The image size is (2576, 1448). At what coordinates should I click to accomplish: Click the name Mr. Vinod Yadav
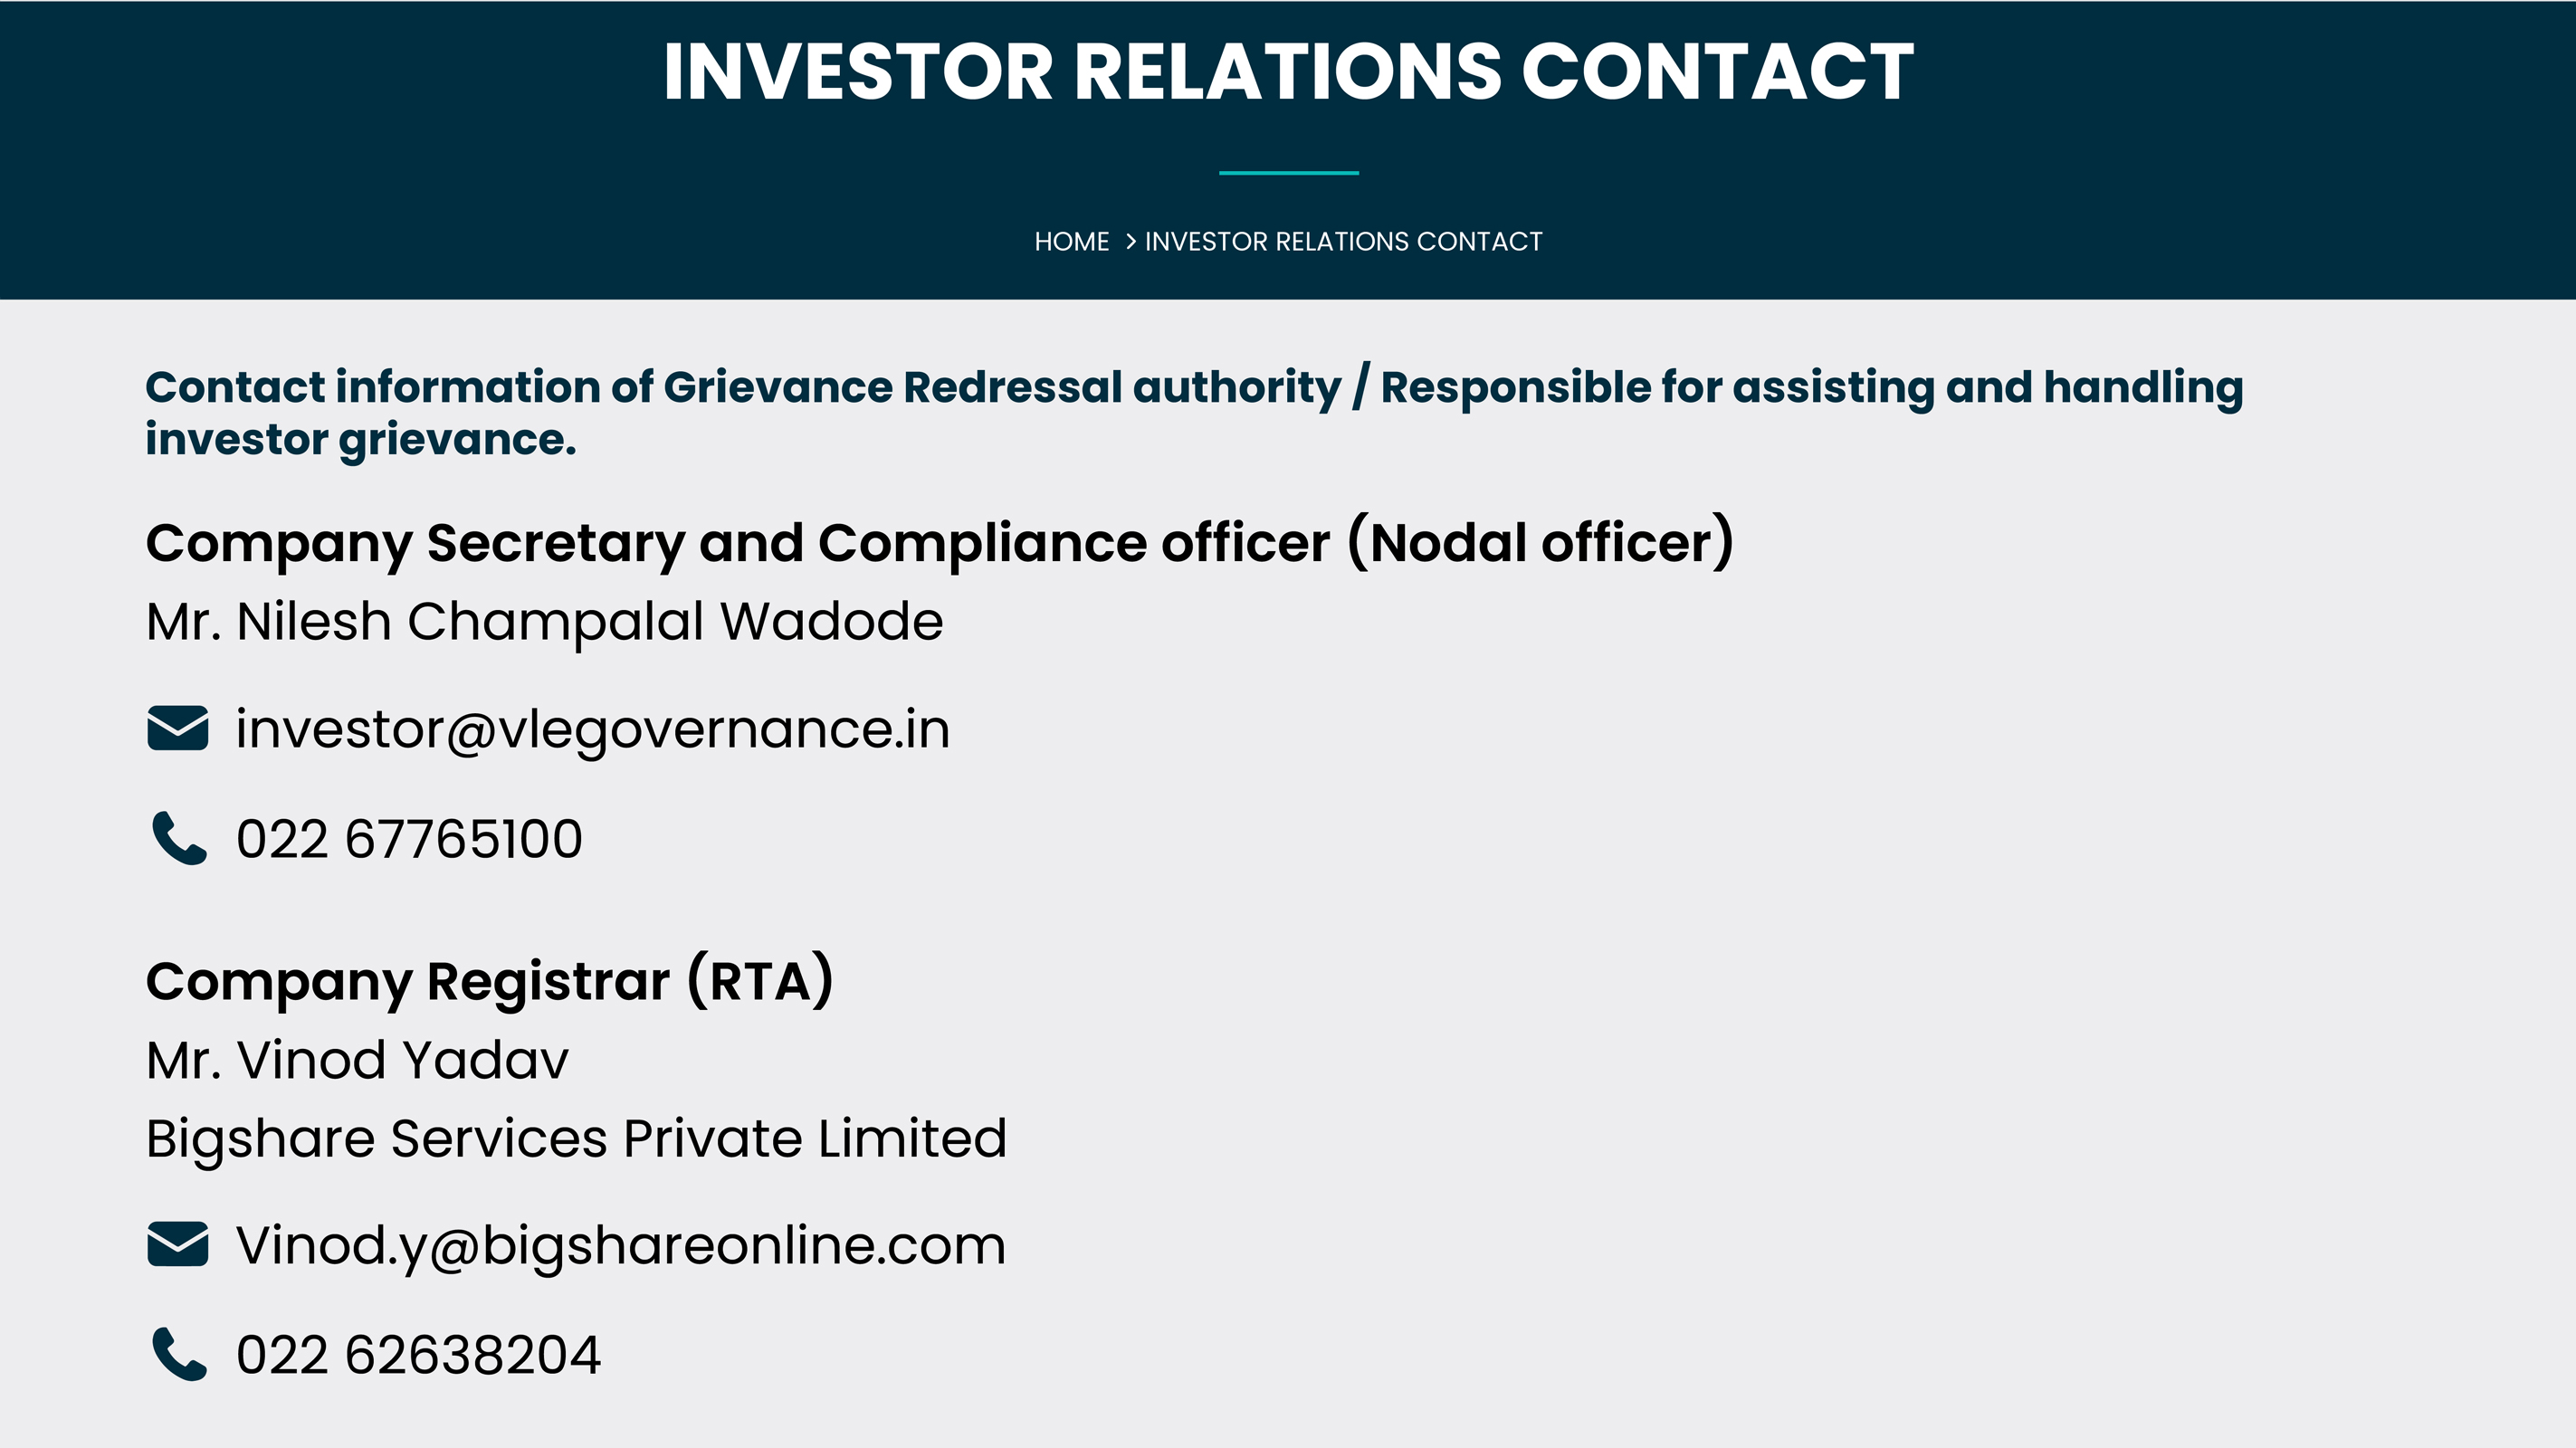357,1059
